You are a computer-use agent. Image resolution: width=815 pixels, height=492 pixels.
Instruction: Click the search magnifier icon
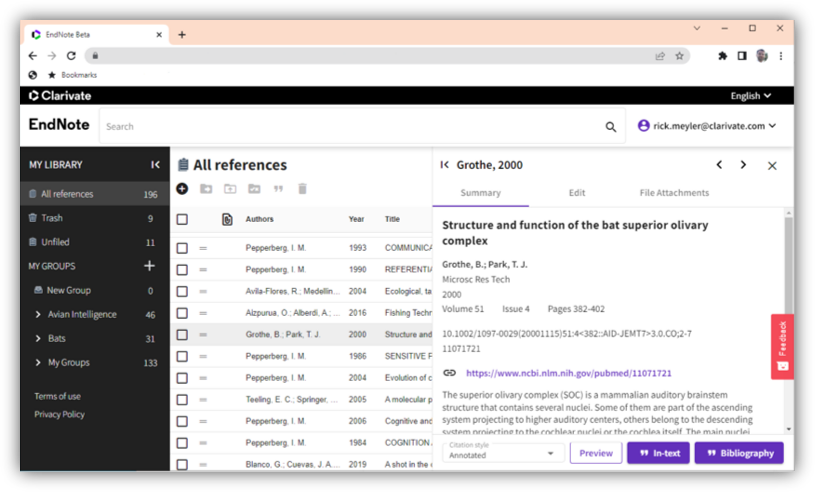[611, 127]
